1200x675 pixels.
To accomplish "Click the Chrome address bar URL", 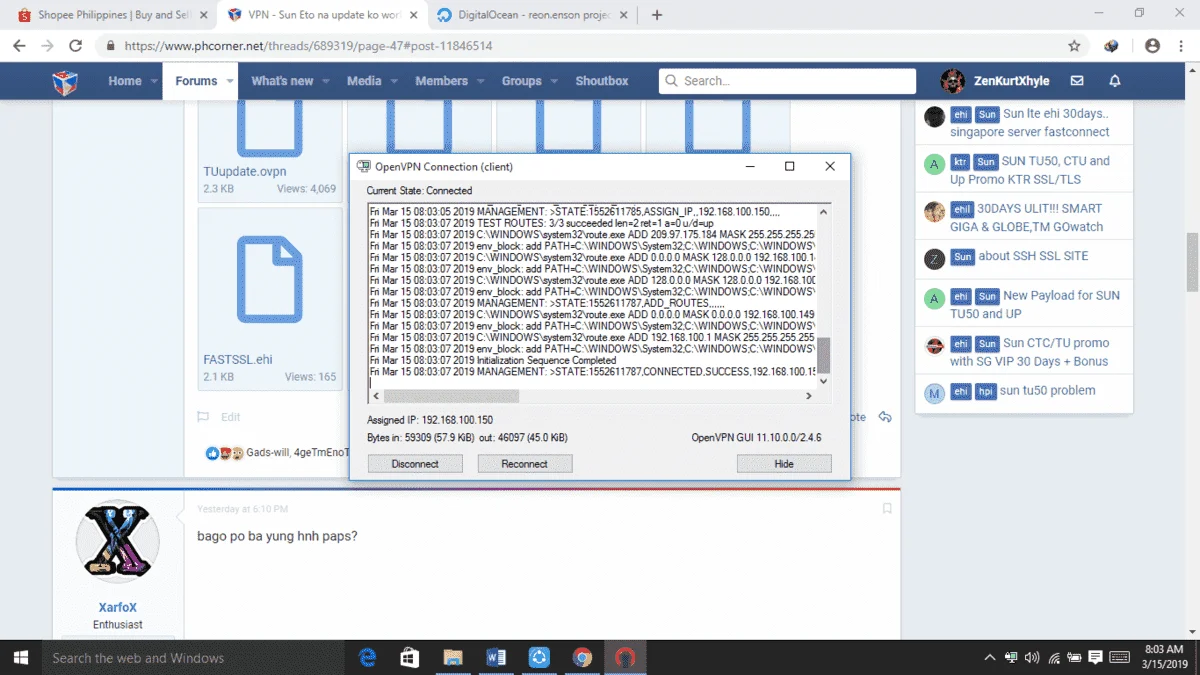I will point(308,46).
